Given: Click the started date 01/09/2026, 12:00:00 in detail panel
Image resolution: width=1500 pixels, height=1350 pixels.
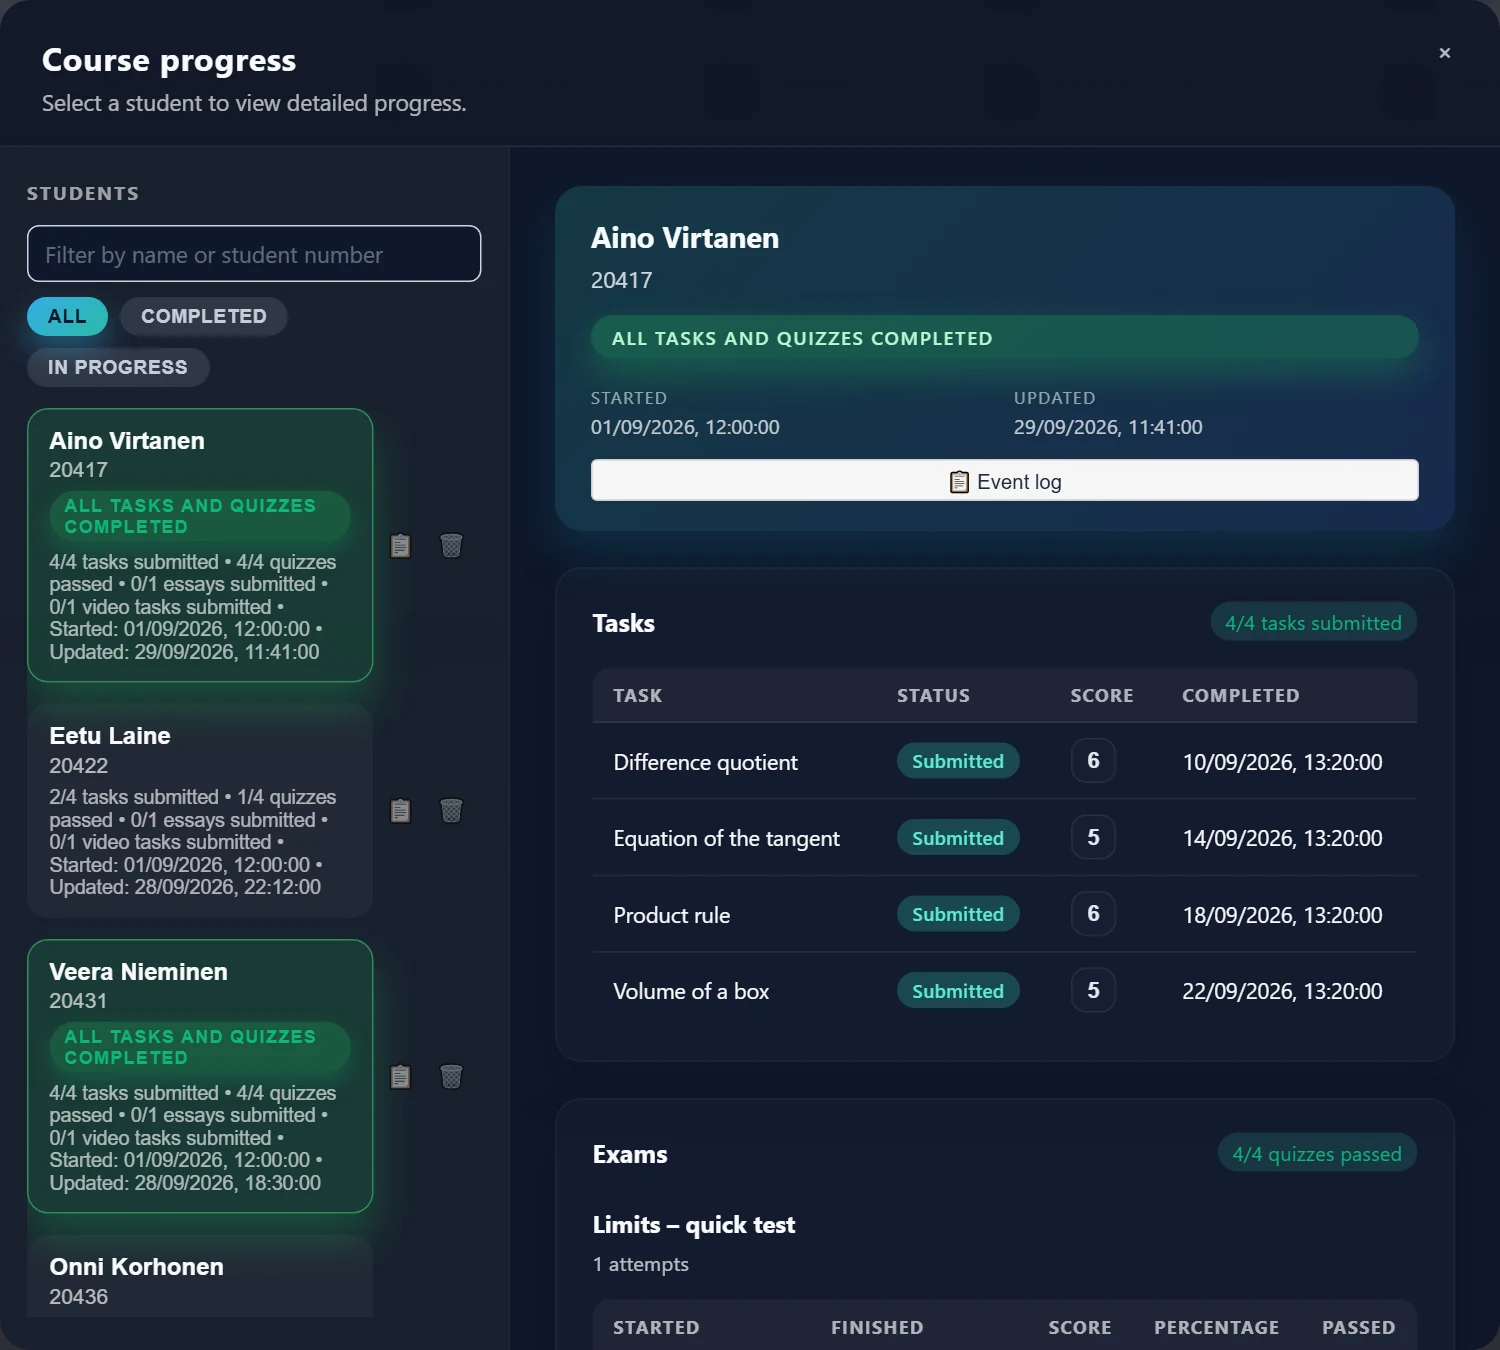Looking at the screenshot, I should click(685, 427).
